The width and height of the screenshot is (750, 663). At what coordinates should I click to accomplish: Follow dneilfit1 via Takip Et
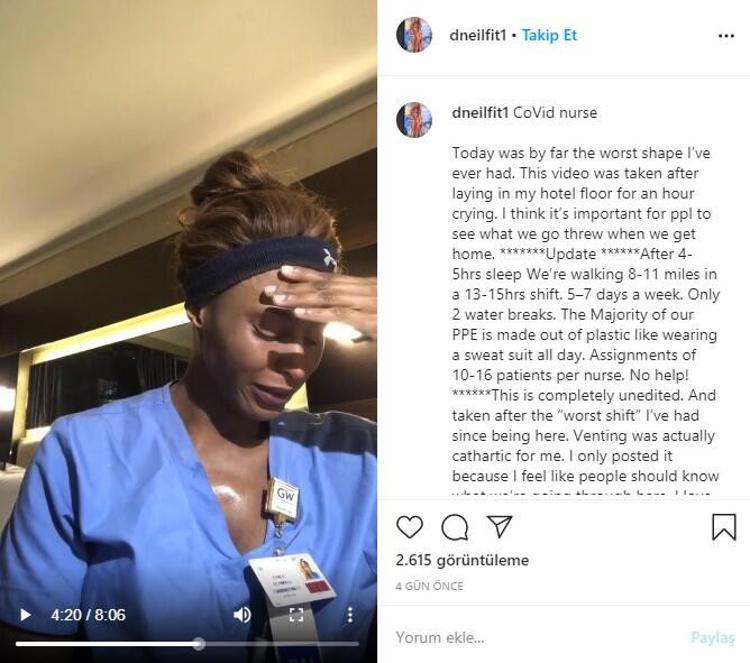[x=549, y=35]
